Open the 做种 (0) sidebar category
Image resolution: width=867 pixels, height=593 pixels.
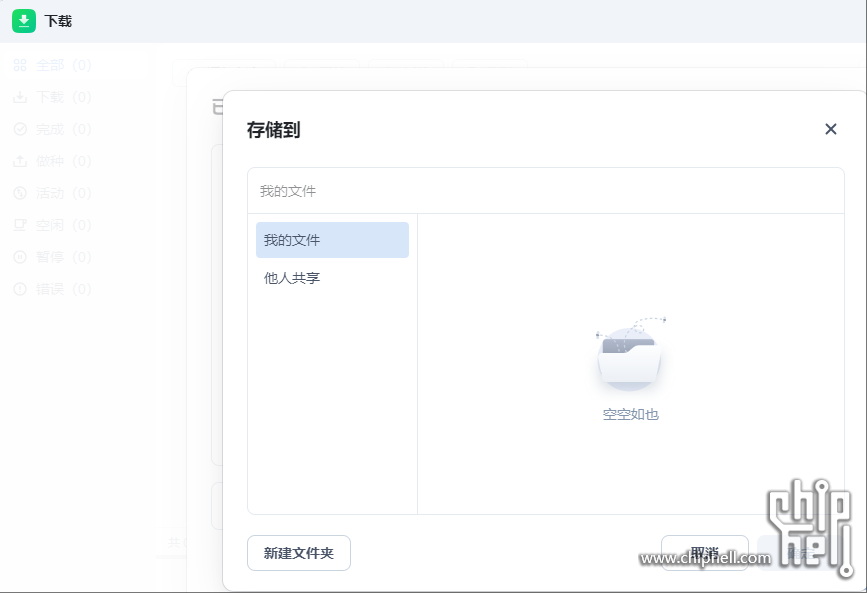tap(53, 161)
